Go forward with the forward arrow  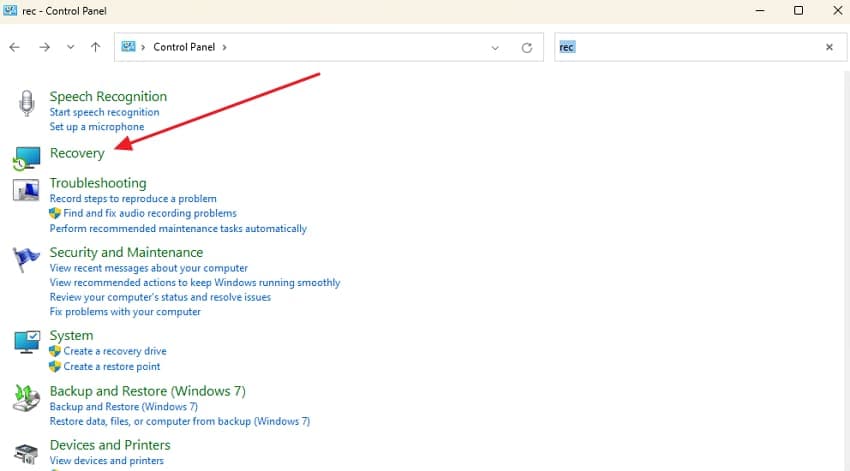click(44, 47)
